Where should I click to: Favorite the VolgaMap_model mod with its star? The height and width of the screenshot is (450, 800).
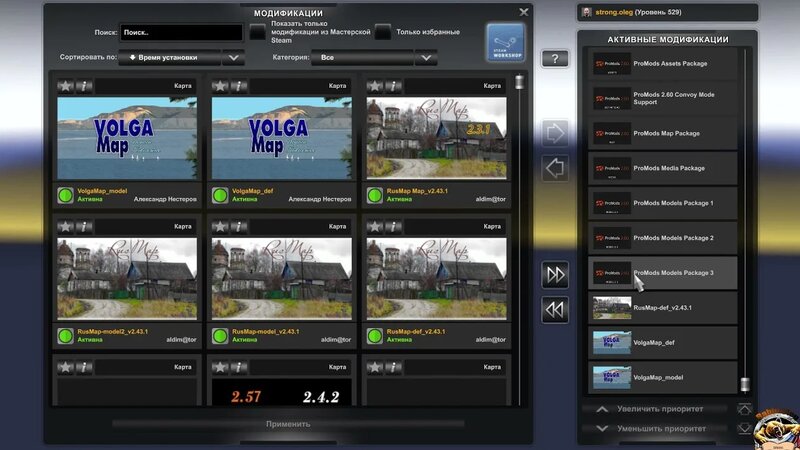coord(65,86)
